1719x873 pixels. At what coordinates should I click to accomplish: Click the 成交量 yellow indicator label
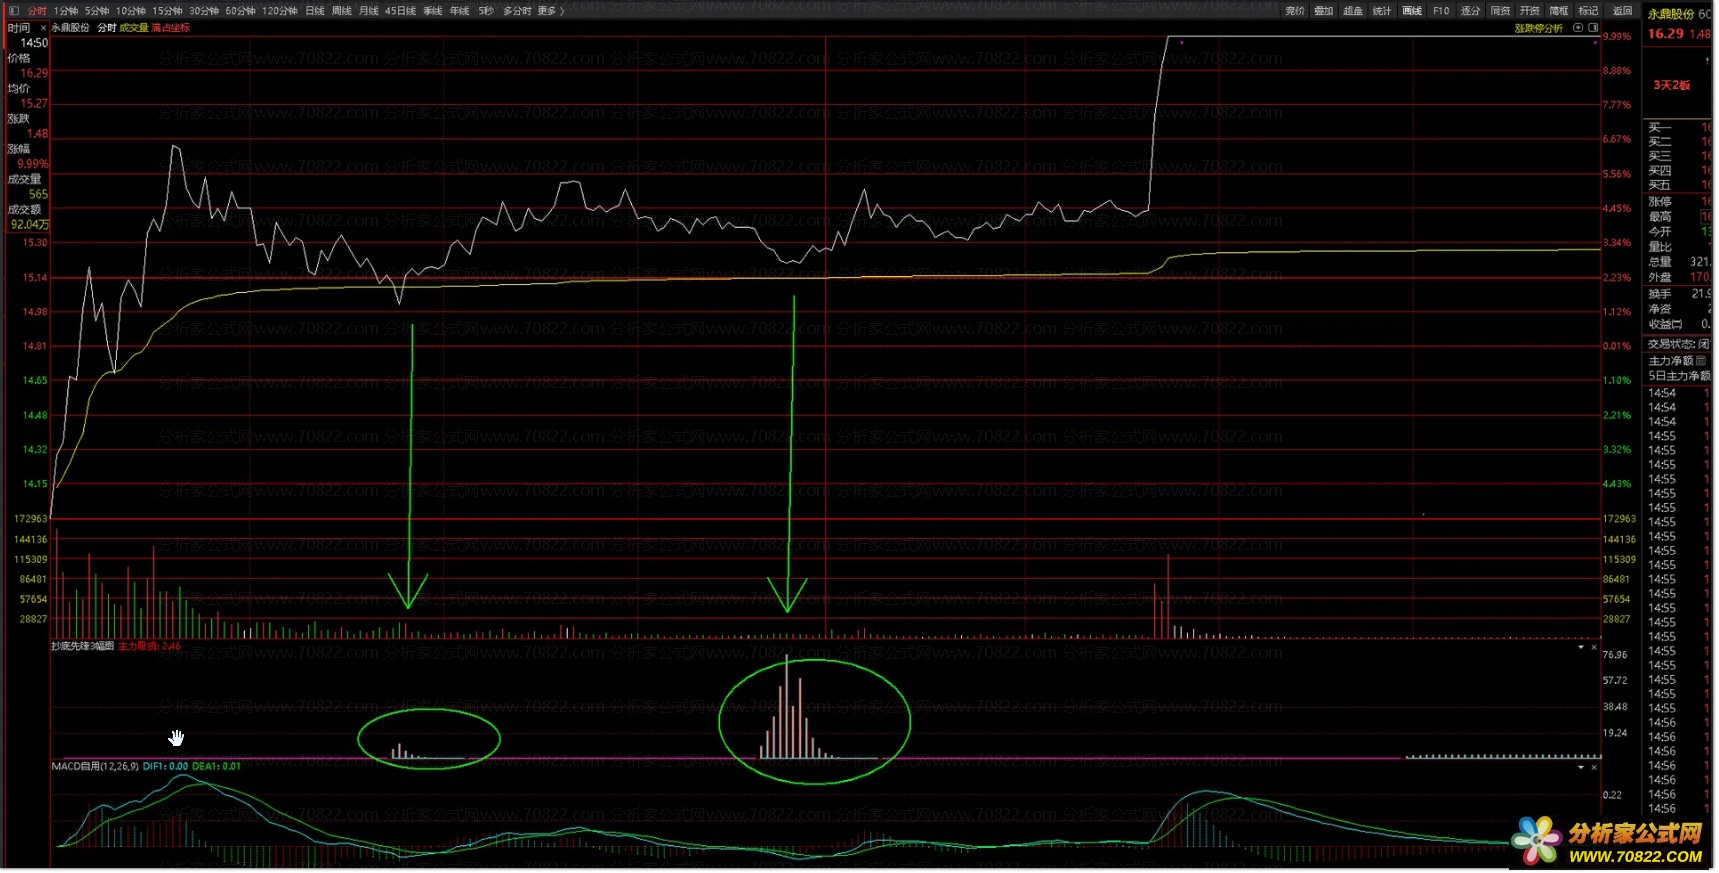point(133,28)
